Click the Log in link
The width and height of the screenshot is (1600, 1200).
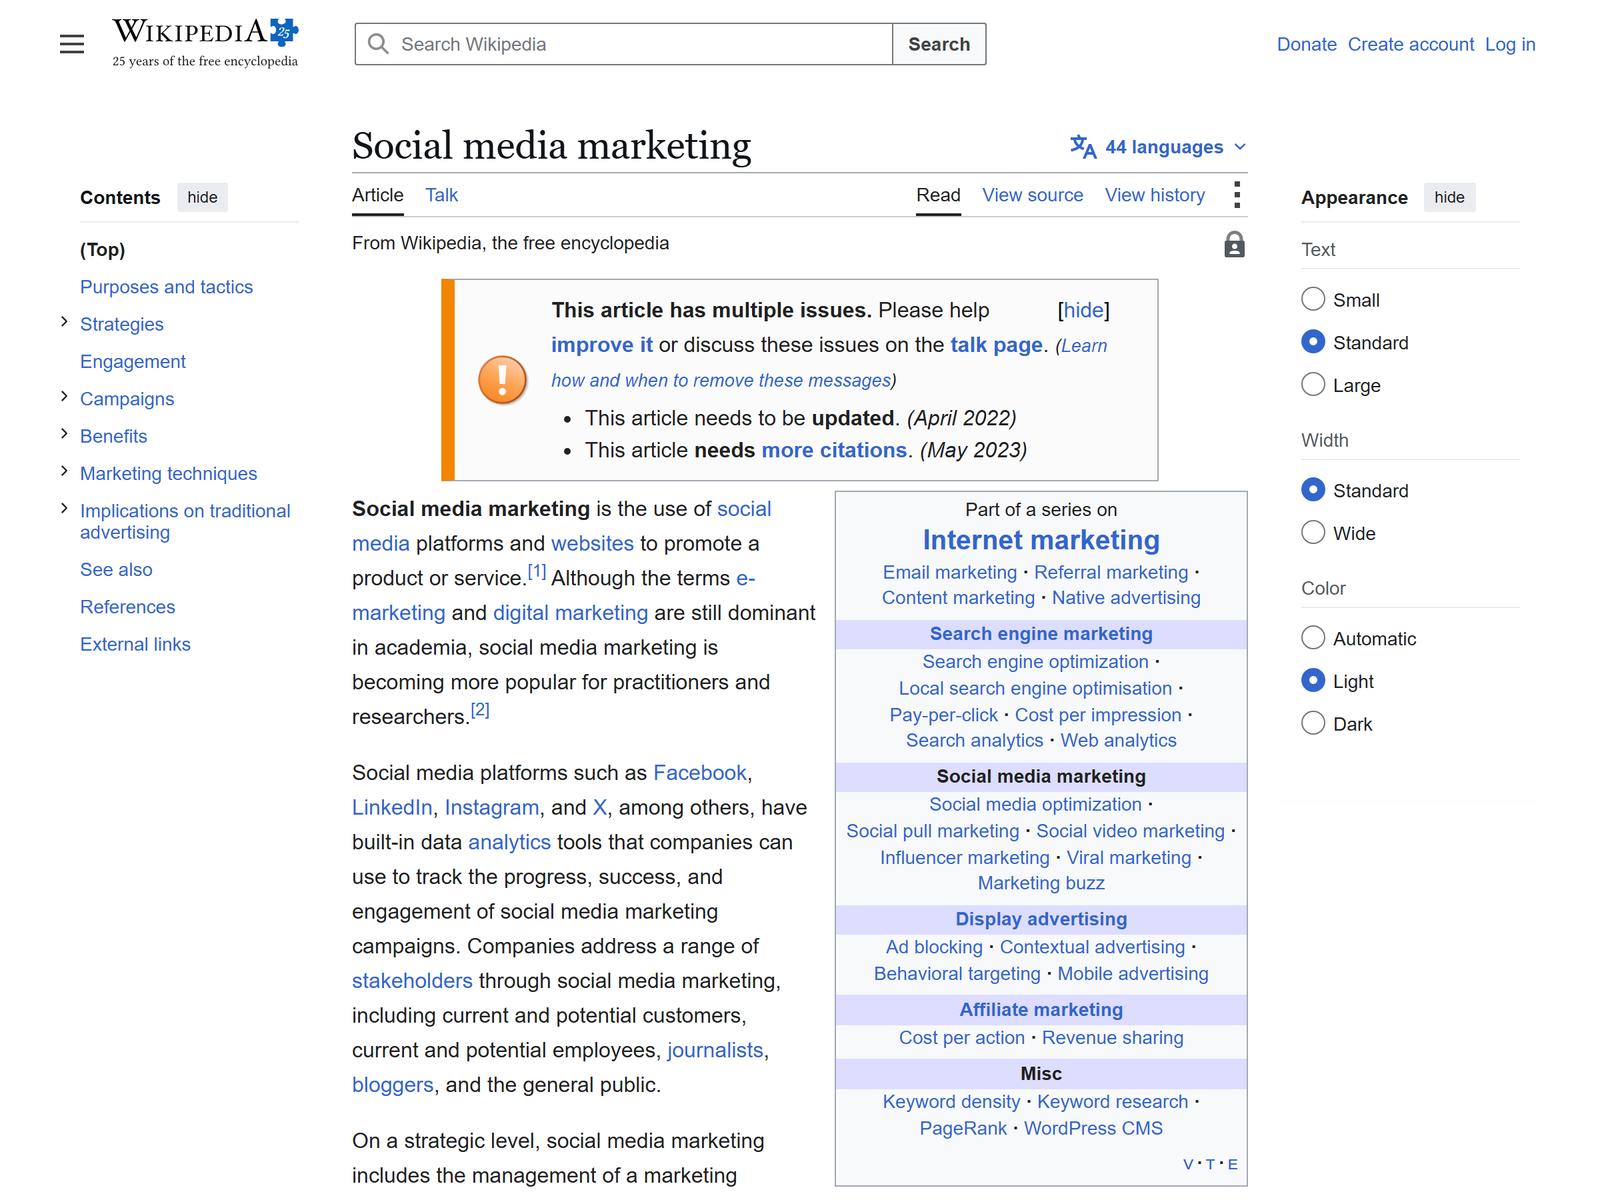click(x=1510, y=44)
